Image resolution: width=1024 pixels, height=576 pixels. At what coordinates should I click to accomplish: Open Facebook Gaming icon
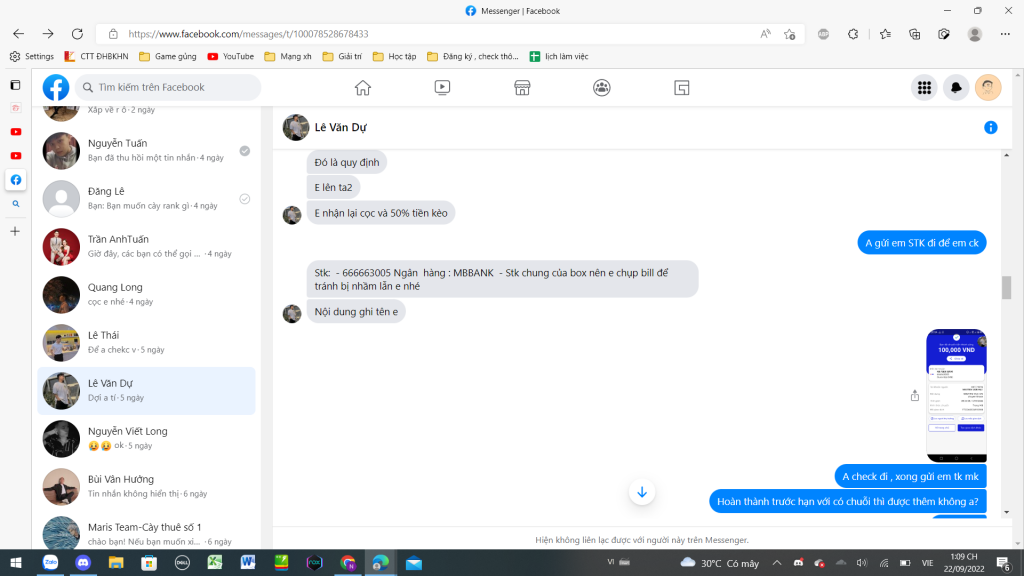coord(682,88)
